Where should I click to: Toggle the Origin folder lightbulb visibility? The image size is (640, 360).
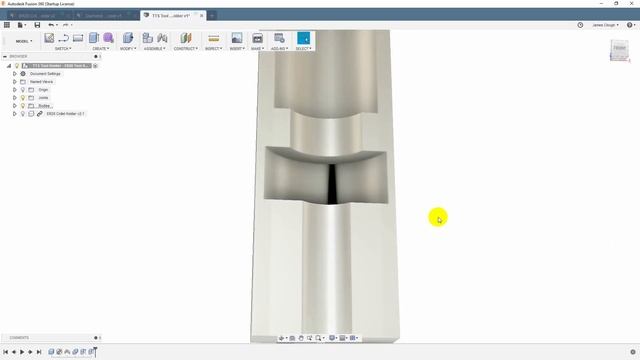tap(23, 90)
